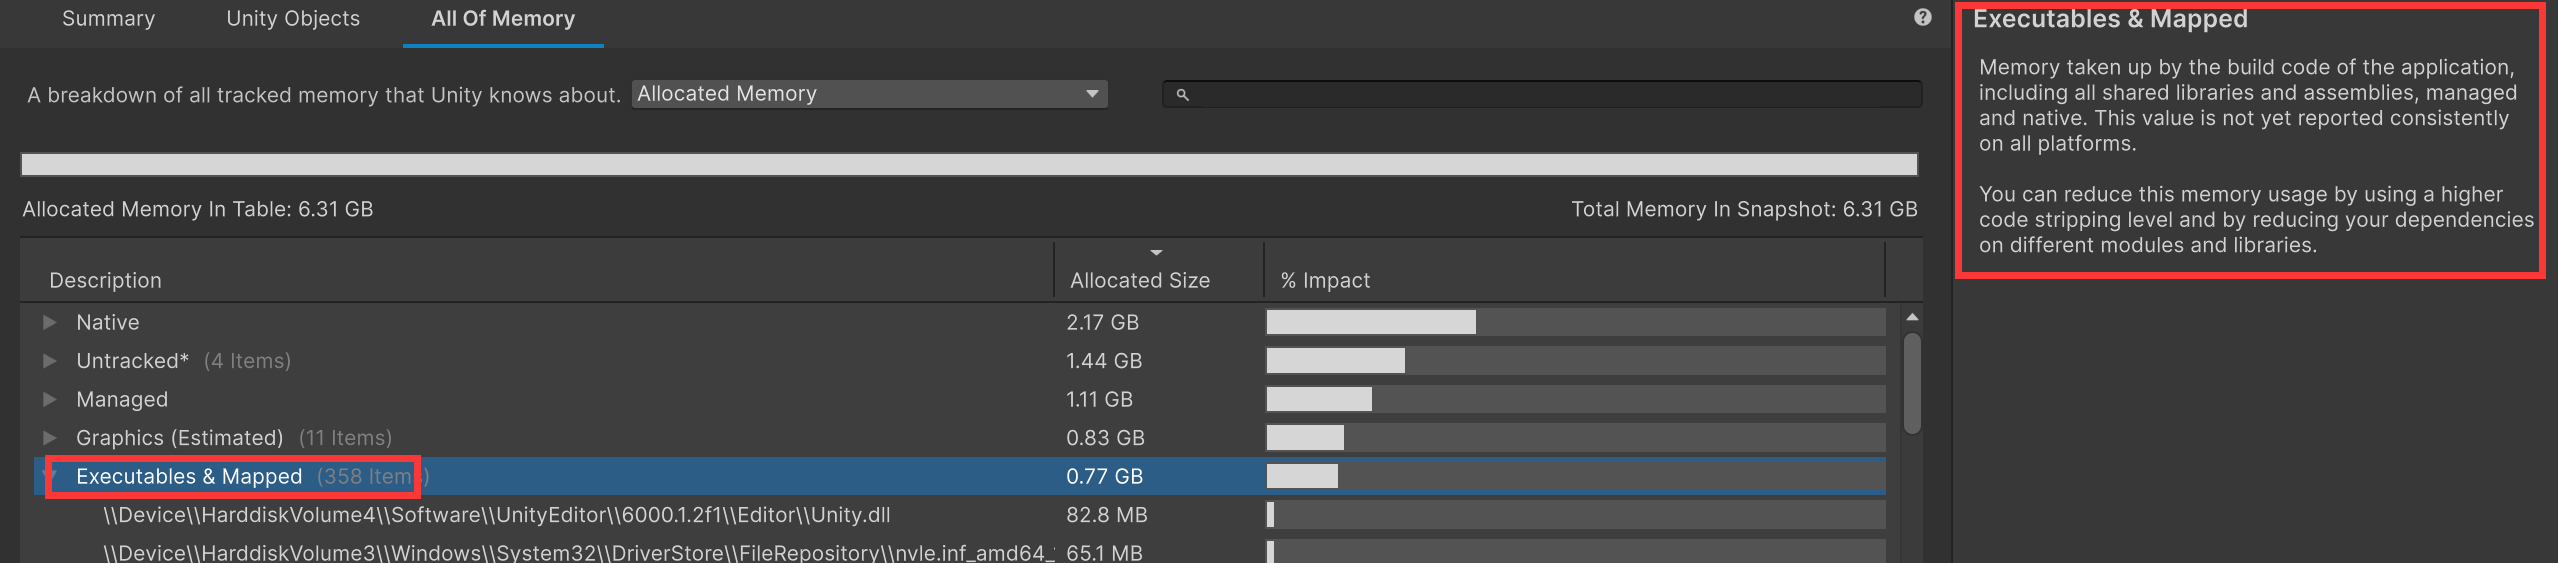Select the Unity.dll entry row
This screenshot has width=2558, height=563.
pyautogui.click(x=496, y=515)
